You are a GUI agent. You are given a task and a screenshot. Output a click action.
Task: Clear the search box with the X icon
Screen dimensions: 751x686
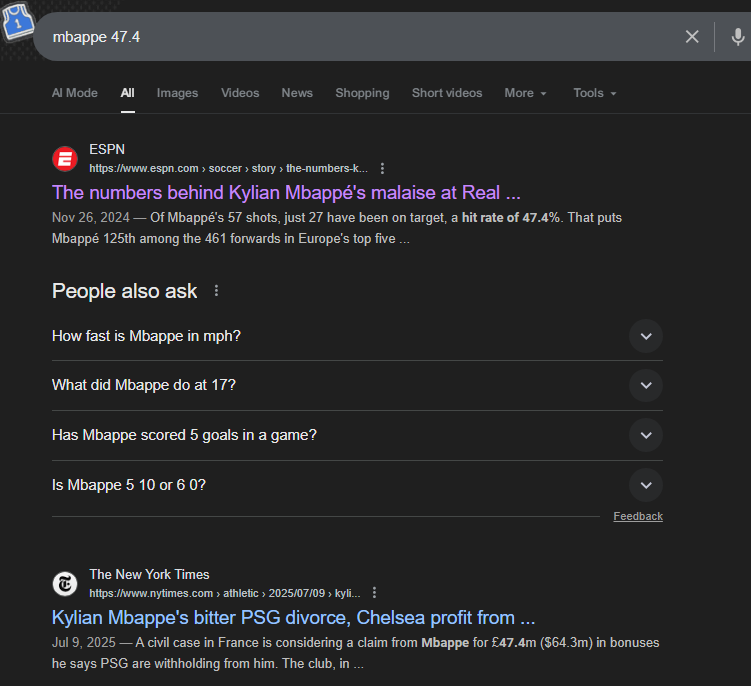(692, 36)
